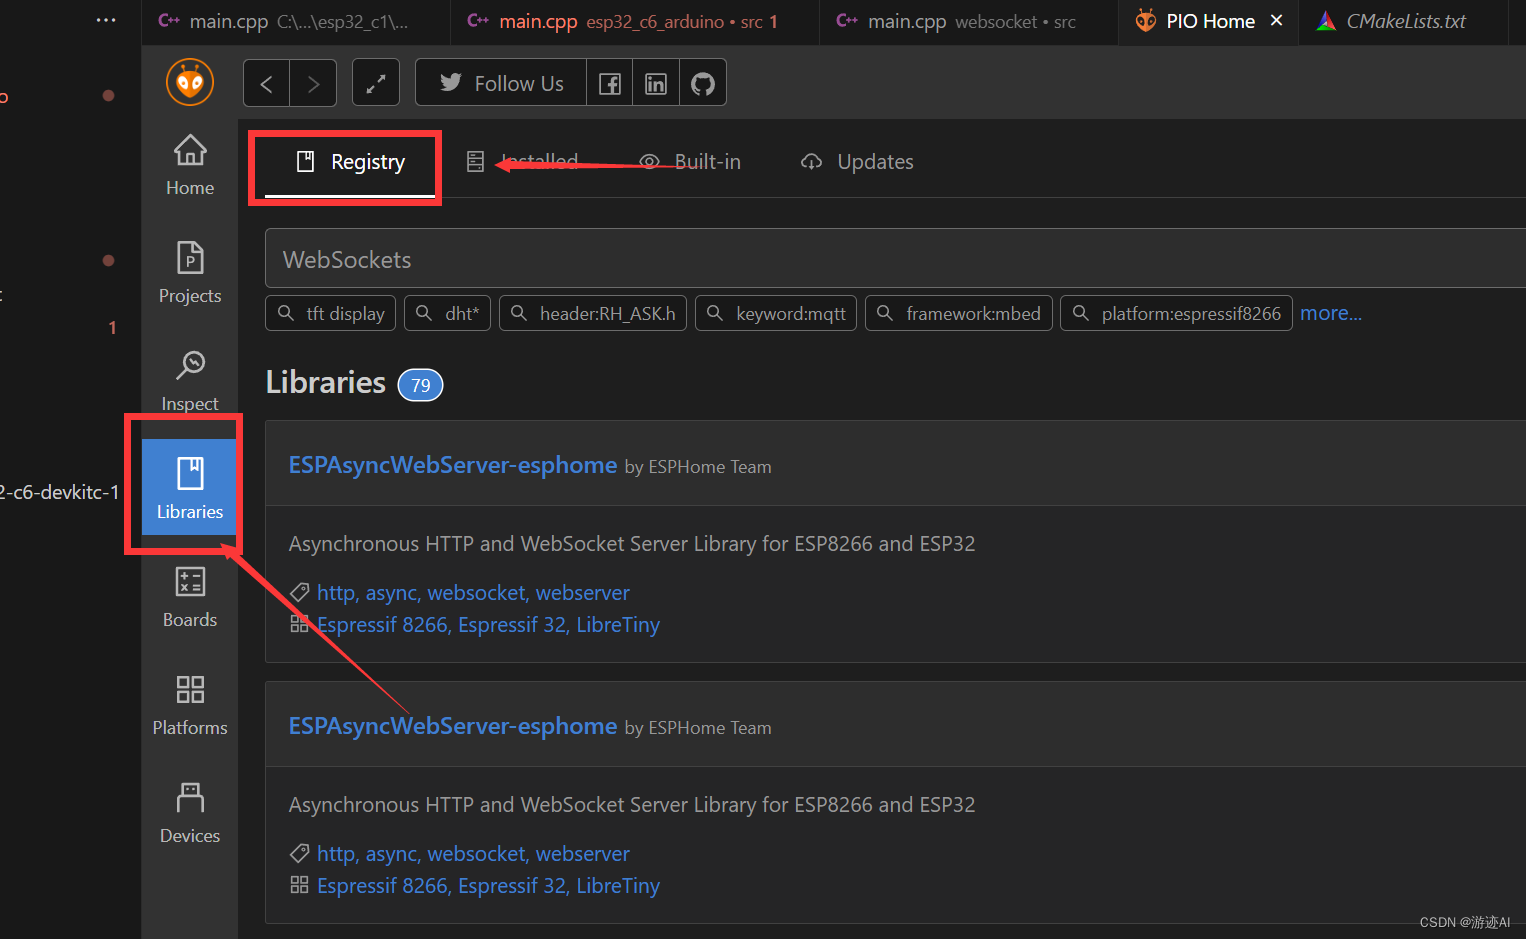Image resolution: width=1526 pixels, height=939 pixels.
Task: Open the Facebook icon link
Action: [x=609, y=83]
